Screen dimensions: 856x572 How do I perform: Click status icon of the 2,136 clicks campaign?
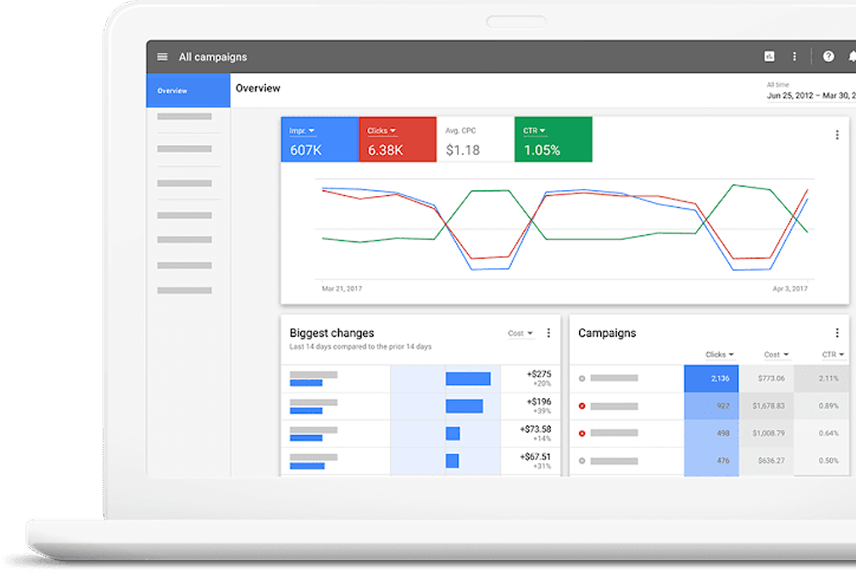[582, 378]
